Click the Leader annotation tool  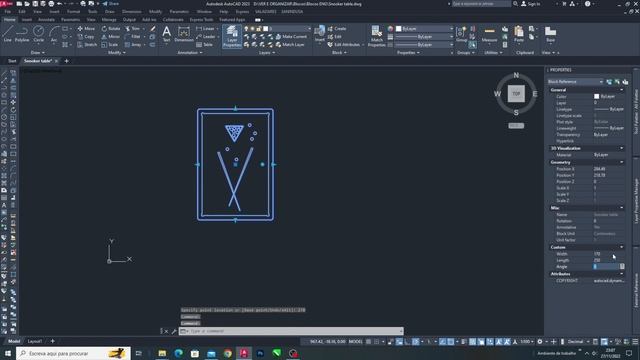205,37
